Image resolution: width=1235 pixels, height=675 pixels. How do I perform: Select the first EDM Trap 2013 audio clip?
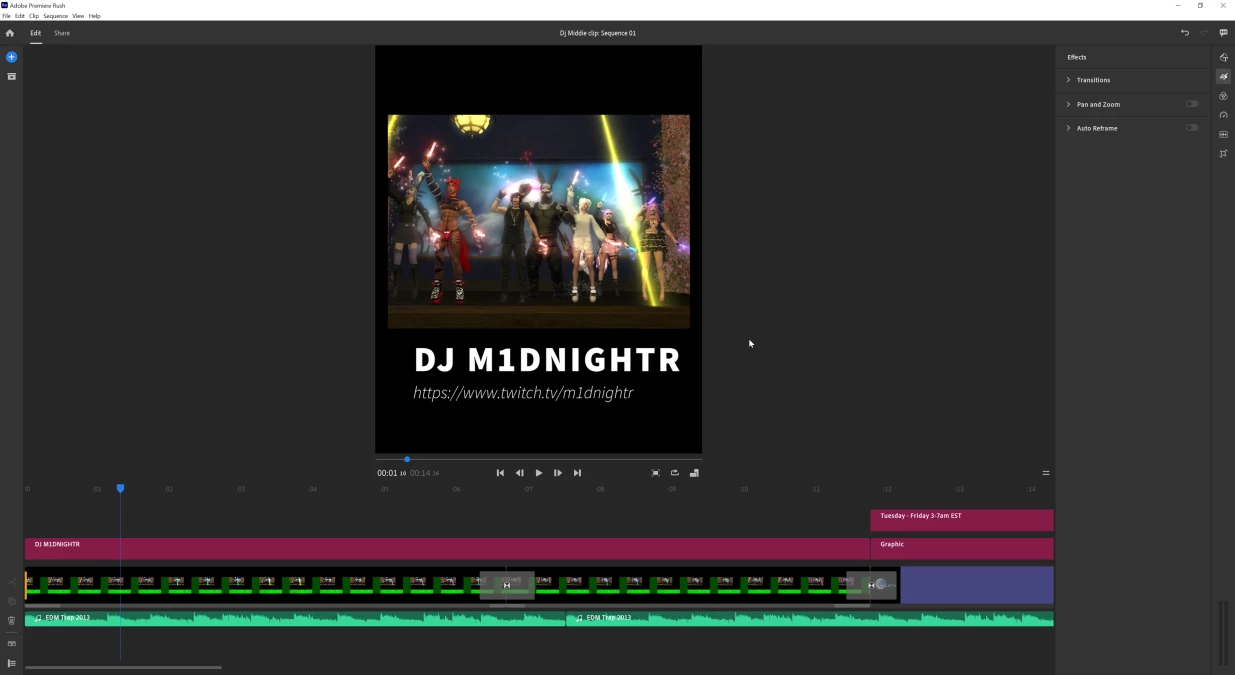click(x=295, y=619)
